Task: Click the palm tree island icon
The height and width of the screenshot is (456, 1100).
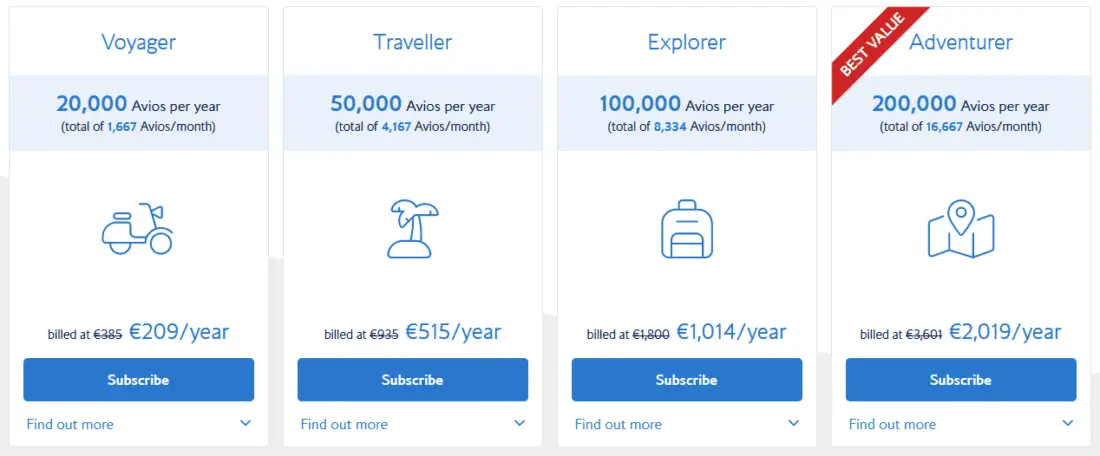Action: [x=412, y=228]
